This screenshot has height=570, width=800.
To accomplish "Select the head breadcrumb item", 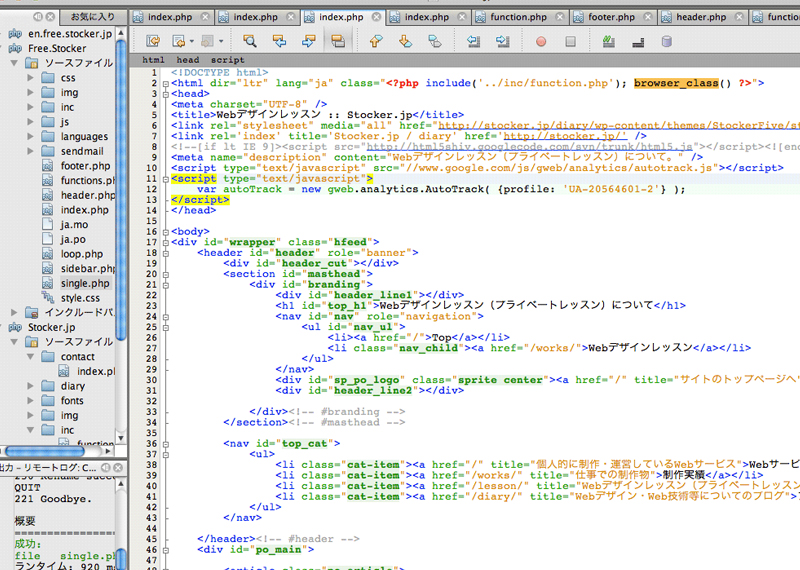I will 188,60.
